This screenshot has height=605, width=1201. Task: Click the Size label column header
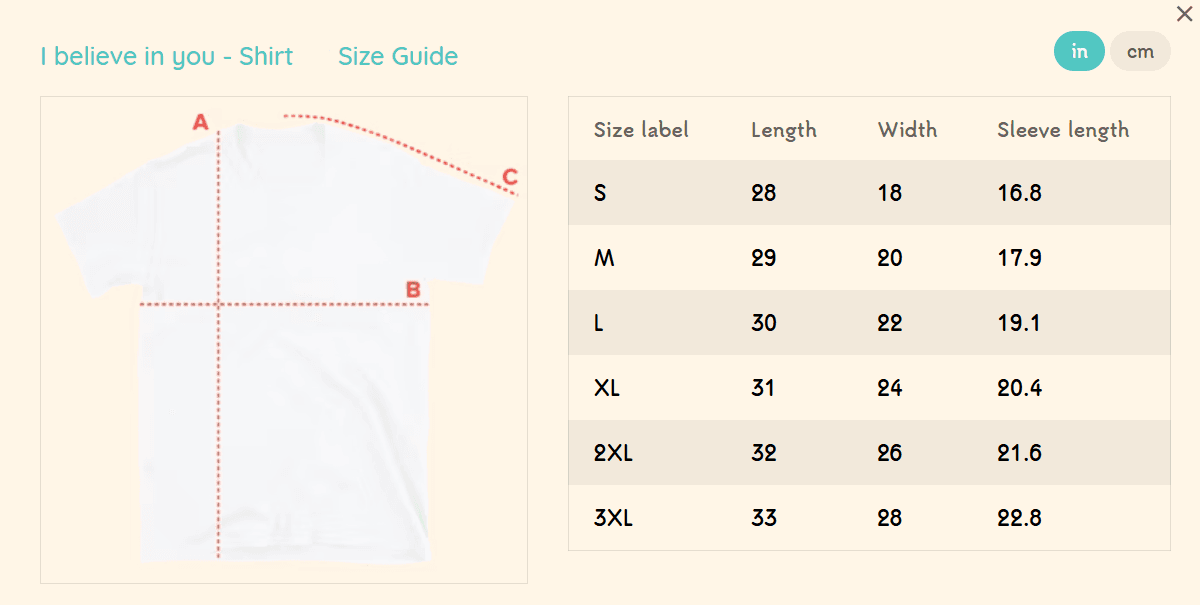point(641,130)
